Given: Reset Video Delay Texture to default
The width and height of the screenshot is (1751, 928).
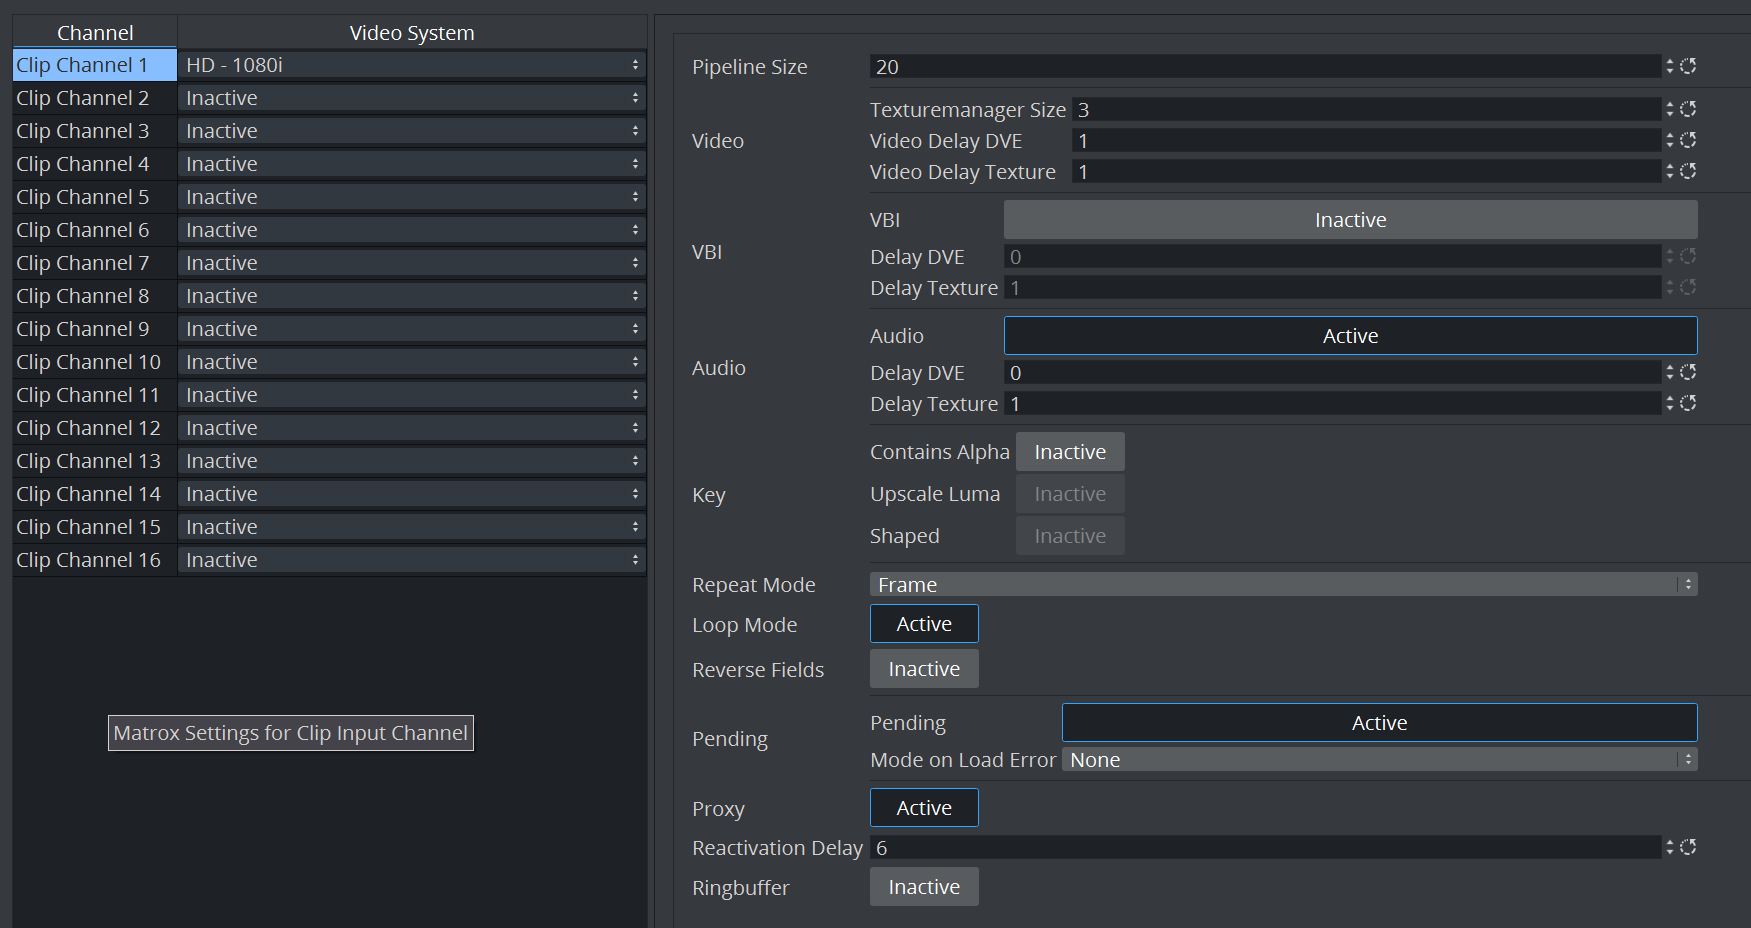Looking at the screenshot, I should click(1688, 171).
